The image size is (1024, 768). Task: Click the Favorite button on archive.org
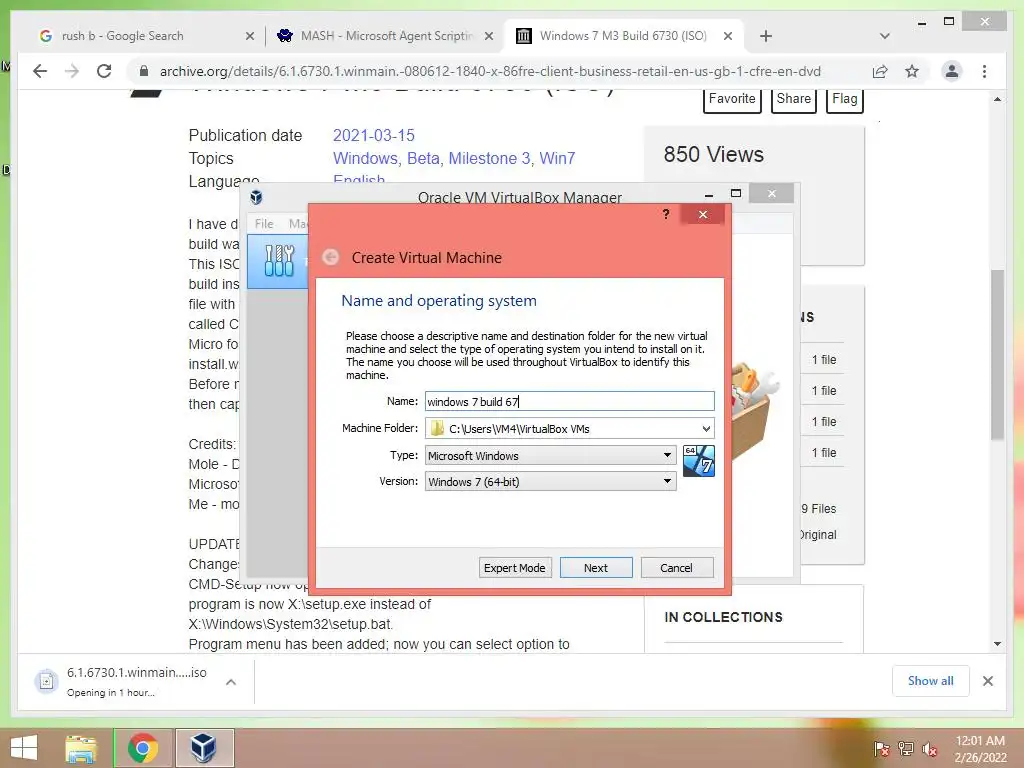[x=732, y=99]
